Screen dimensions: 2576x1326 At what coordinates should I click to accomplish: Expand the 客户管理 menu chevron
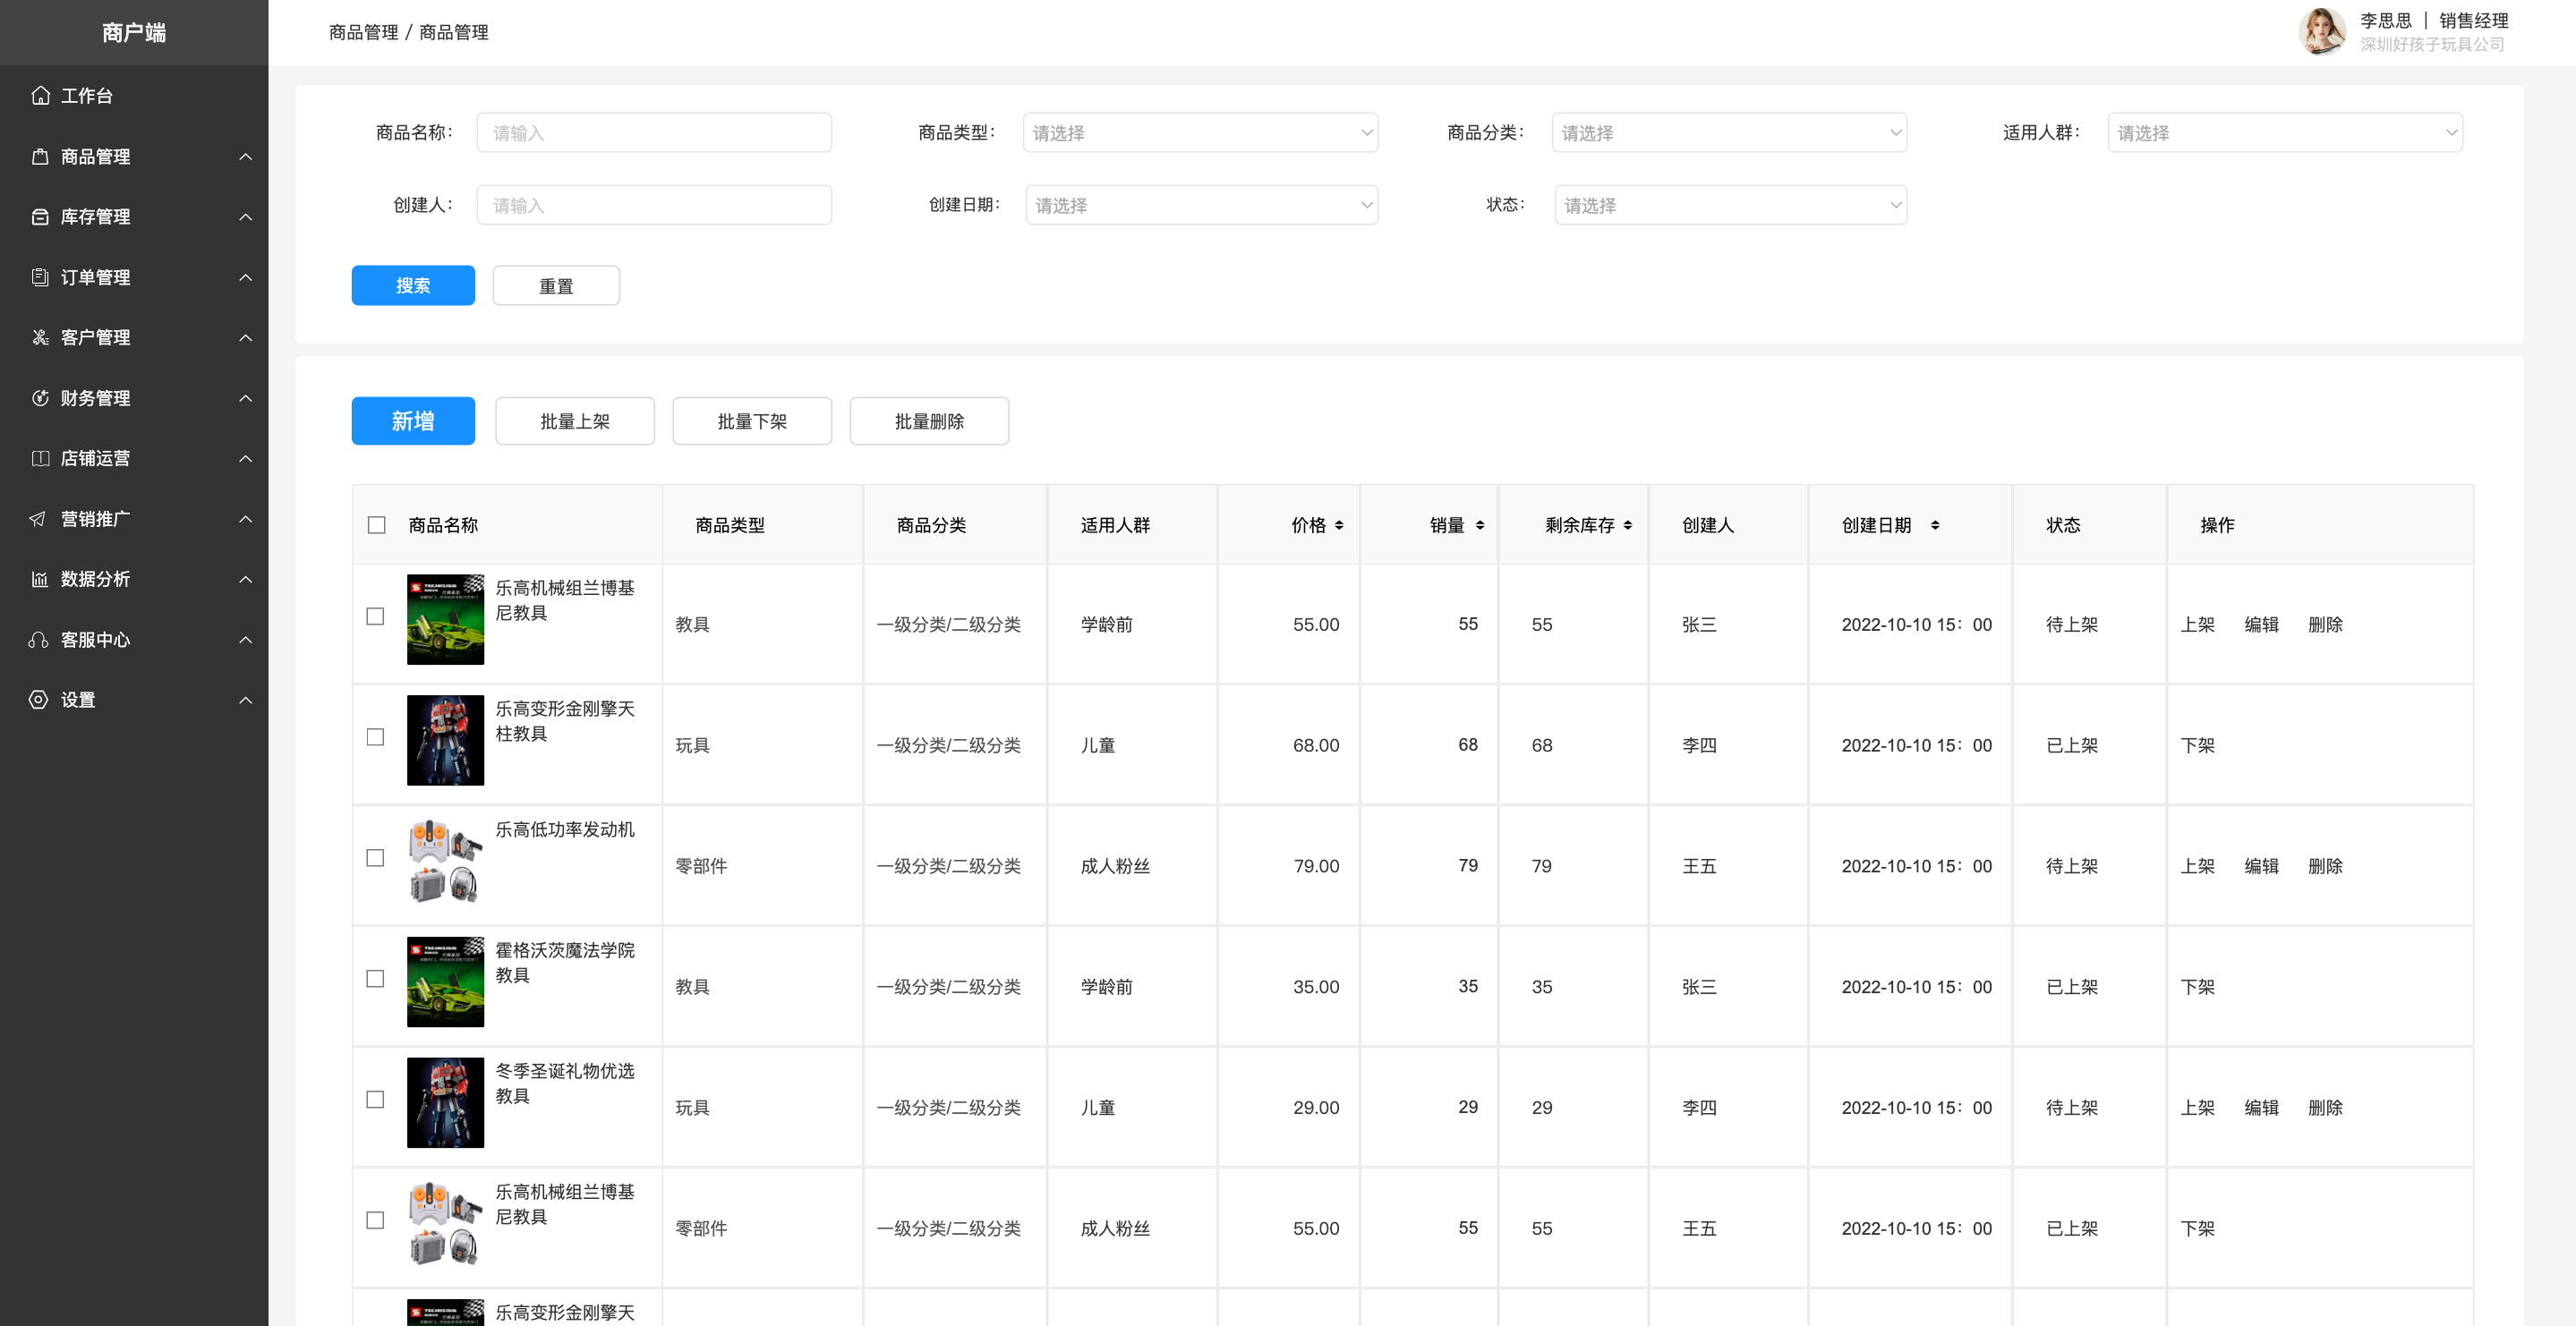pos(246,337)
